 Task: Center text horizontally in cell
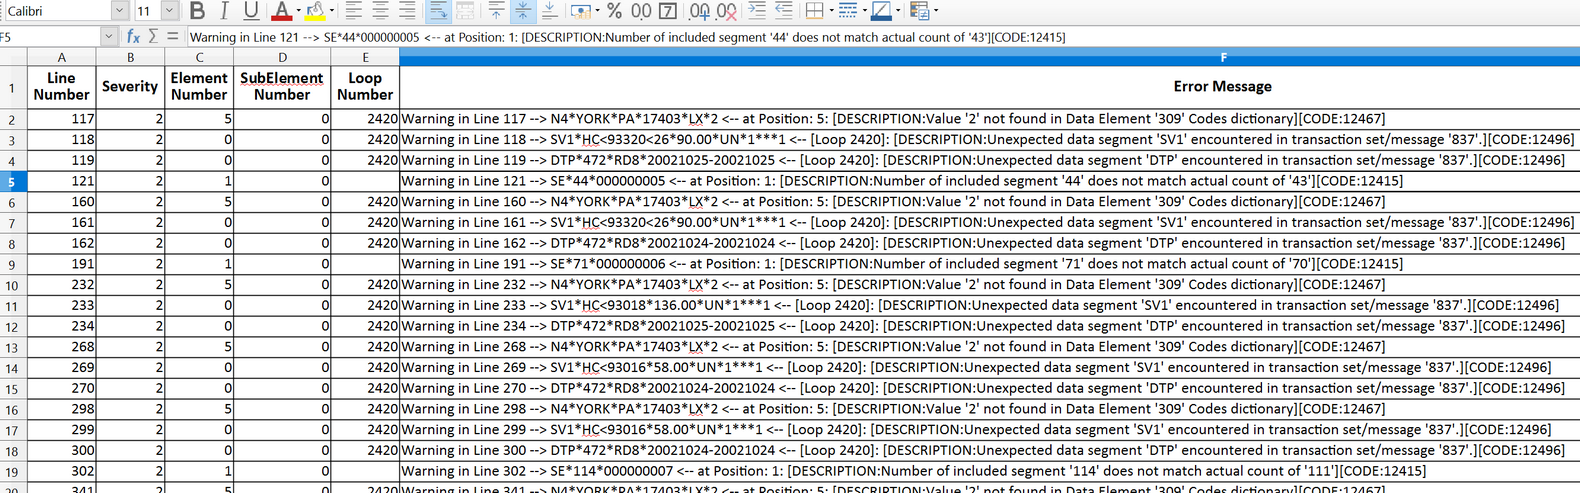[x=381, y=11]
